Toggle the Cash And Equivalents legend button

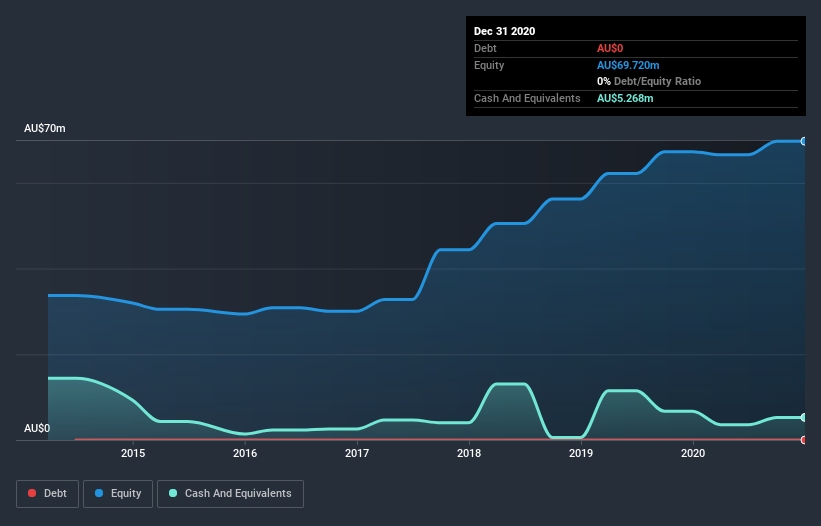point(230,494)
